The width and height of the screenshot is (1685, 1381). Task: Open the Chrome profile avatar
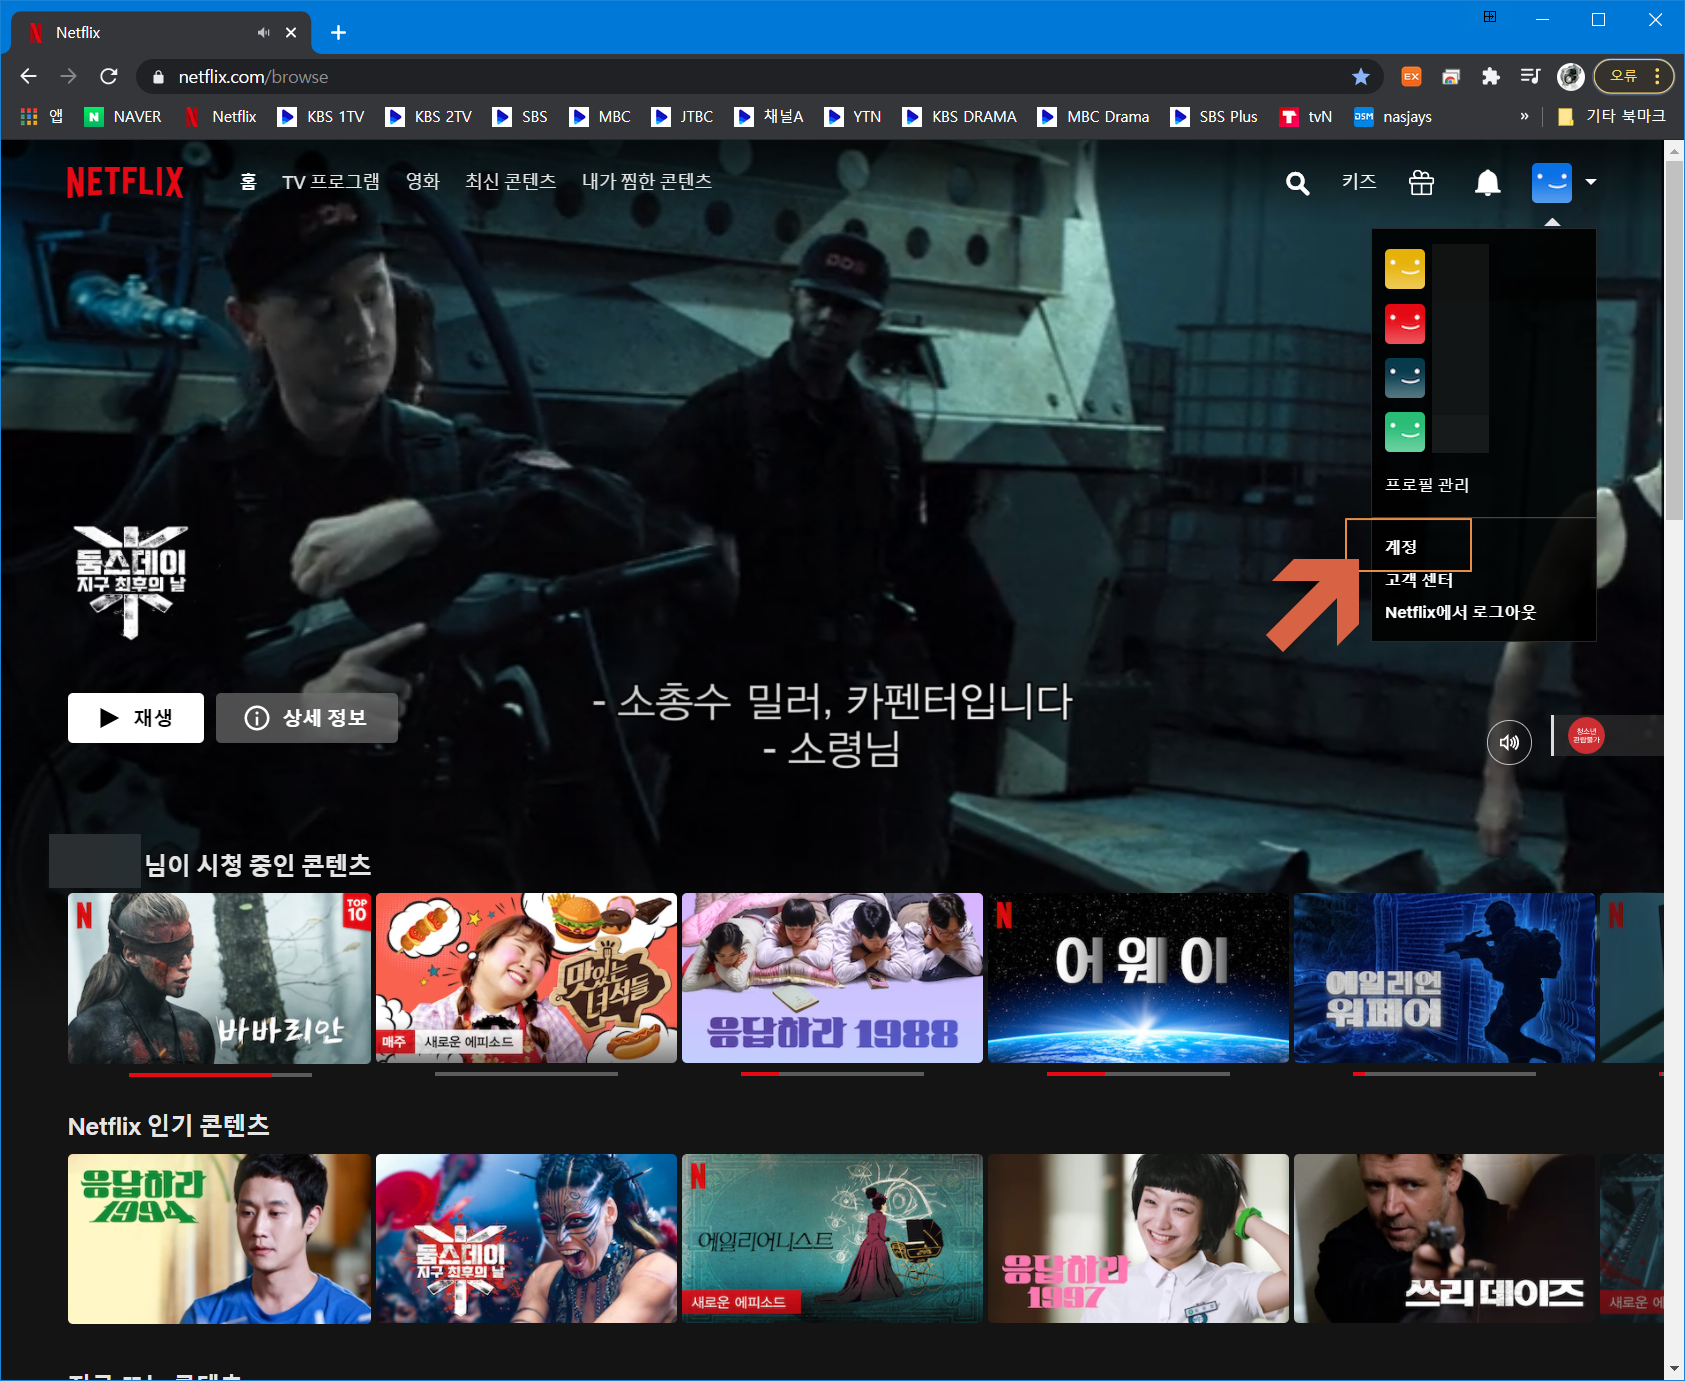tap(1571, 77)
